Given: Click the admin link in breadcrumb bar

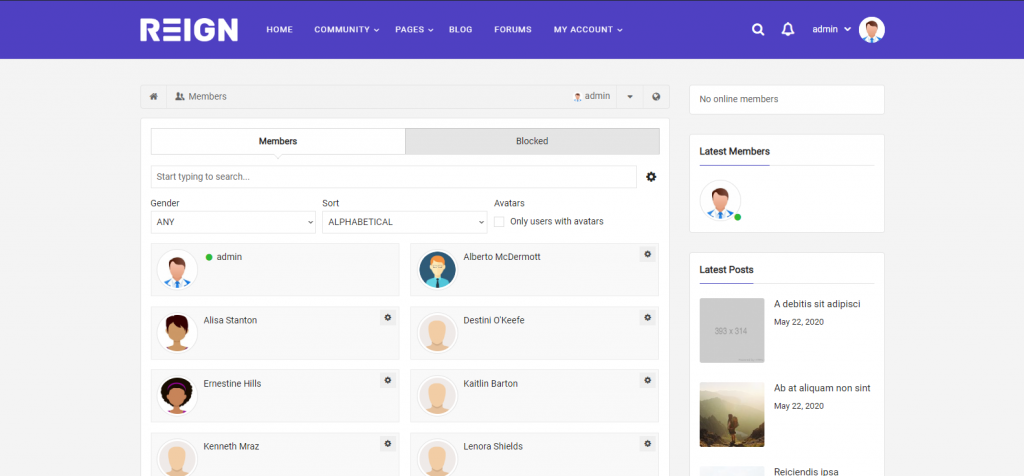Looking at the screenshot, I should (x=597, y=96).
